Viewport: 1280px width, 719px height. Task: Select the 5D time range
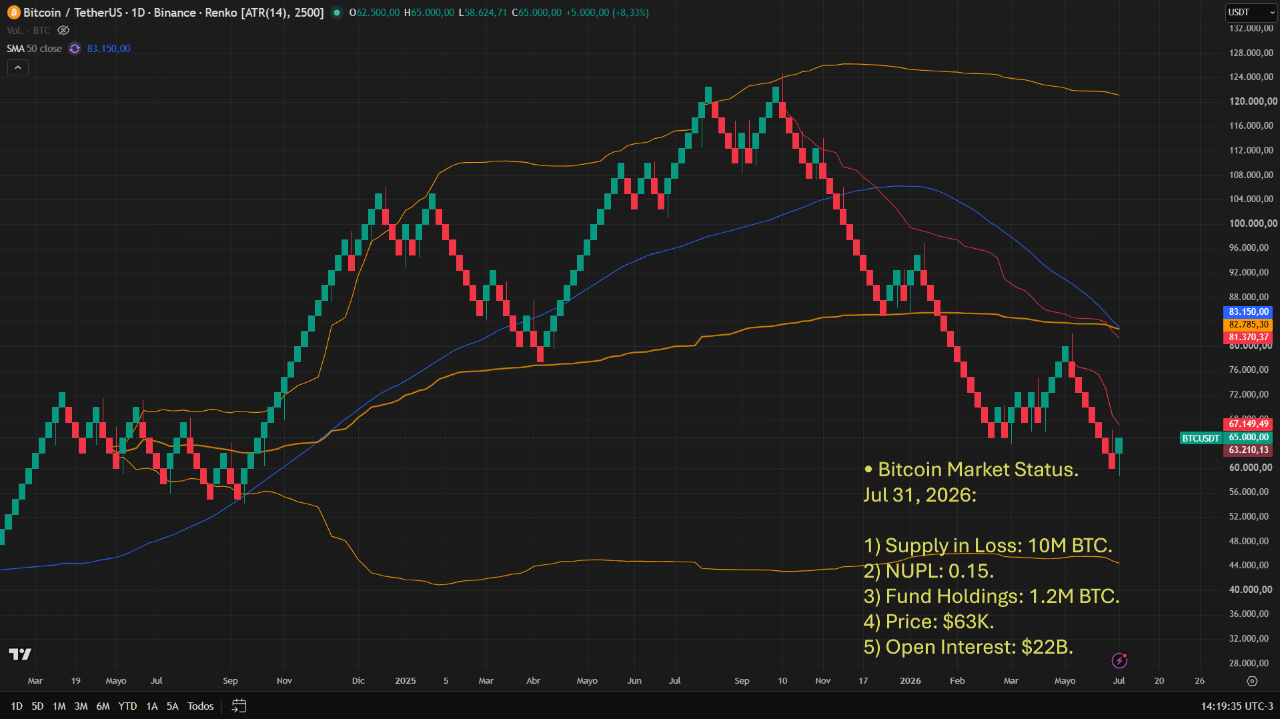pos(37,706)
